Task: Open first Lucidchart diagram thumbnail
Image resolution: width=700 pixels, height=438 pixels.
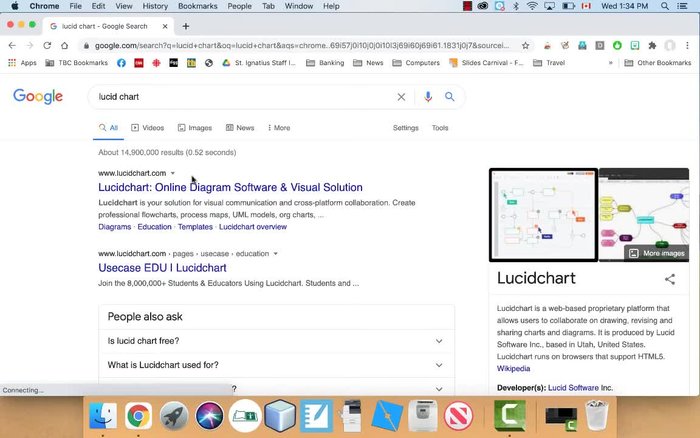Action: click(x=543, y=215)
